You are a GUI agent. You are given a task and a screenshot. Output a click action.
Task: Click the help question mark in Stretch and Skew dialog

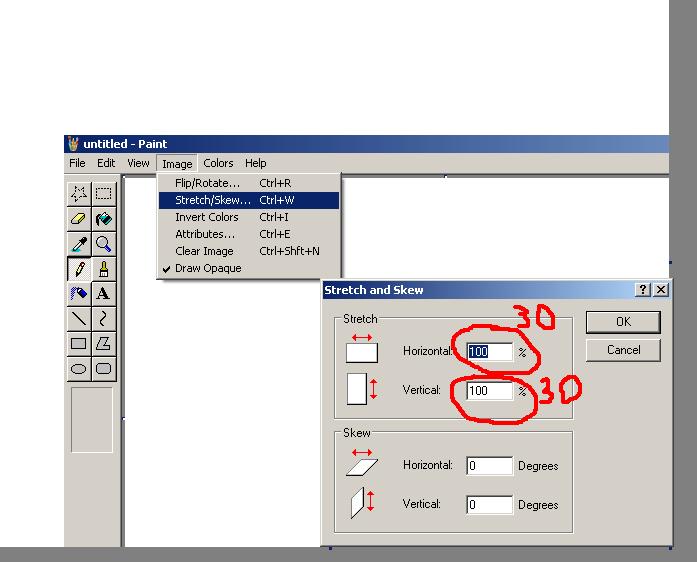643,290
